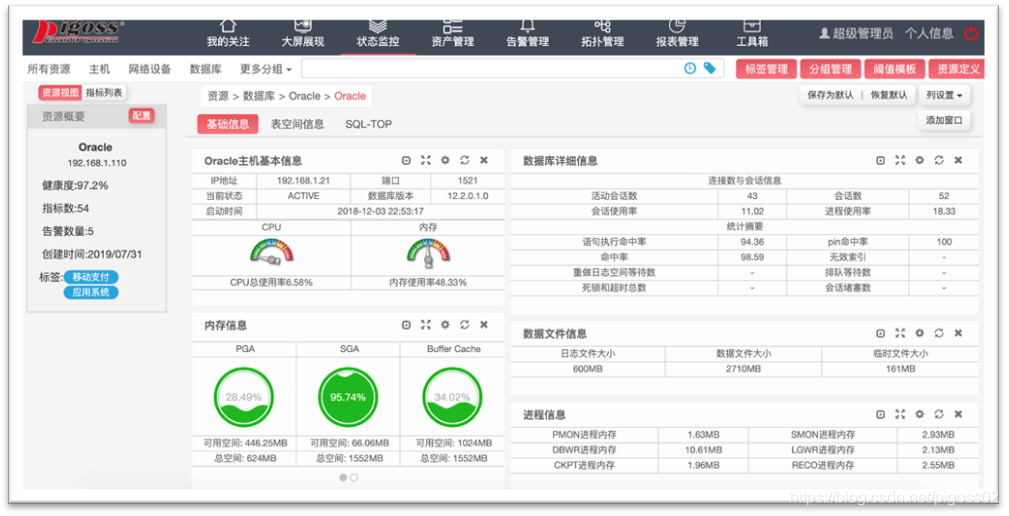Screen dimensions: 1009x516
Task: Collapse 内存信息 panel
Action: [406, 325]
